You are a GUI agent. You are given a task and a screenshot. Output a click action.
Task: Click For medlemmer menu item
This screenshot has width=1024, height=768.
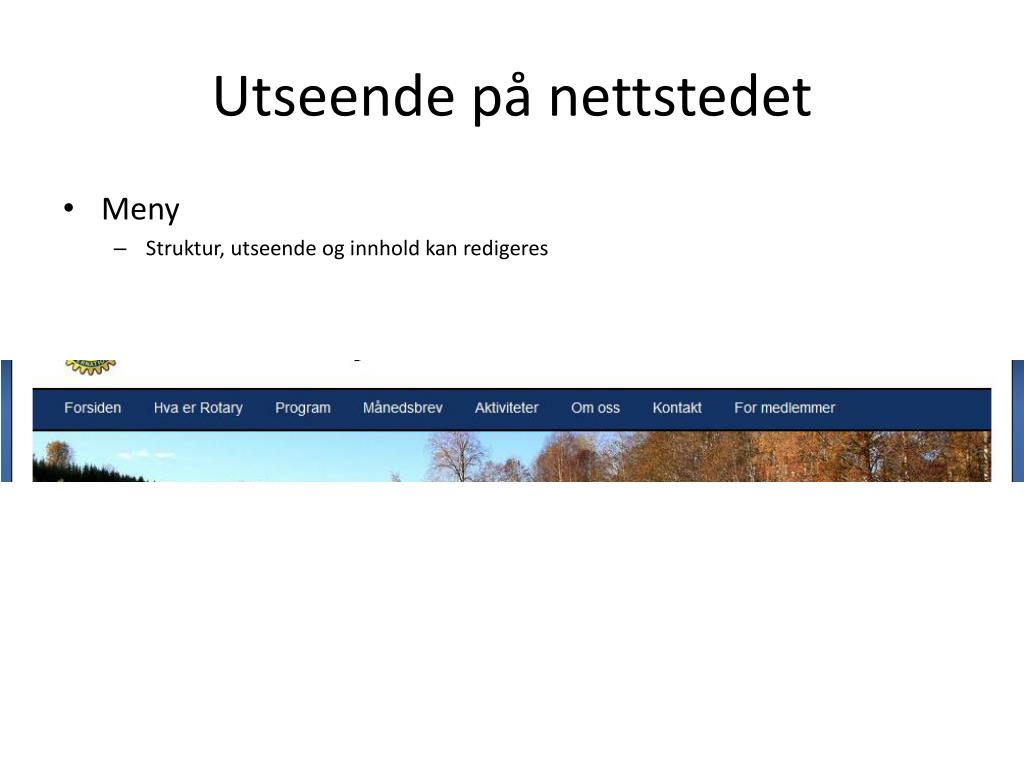point(785,408)
